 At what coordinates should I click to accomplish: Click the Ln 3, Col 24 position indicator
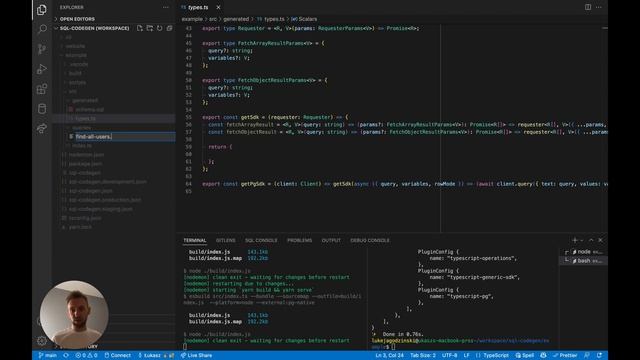389,356
